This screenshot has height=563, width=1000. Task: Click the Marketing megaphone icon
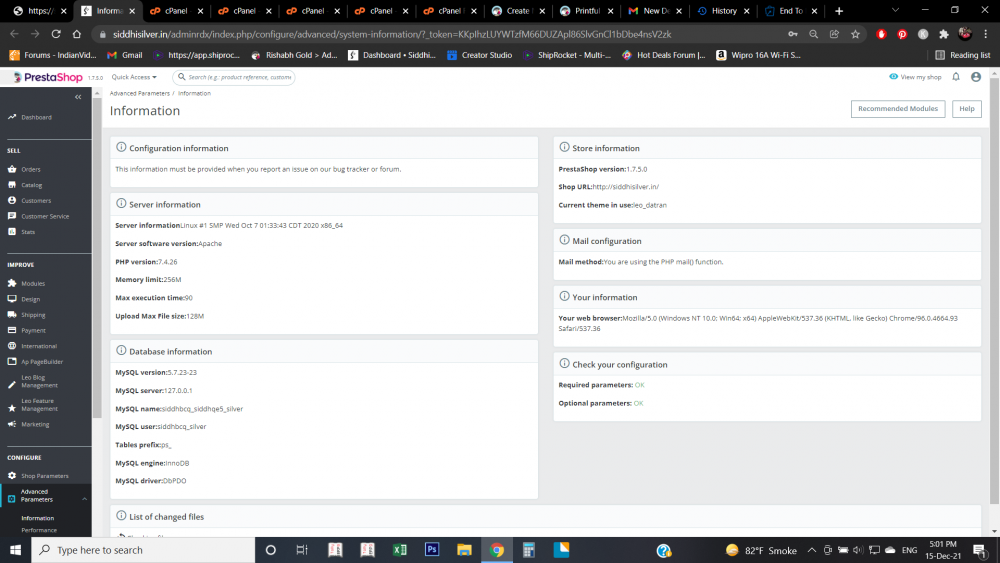pos(12,424)
